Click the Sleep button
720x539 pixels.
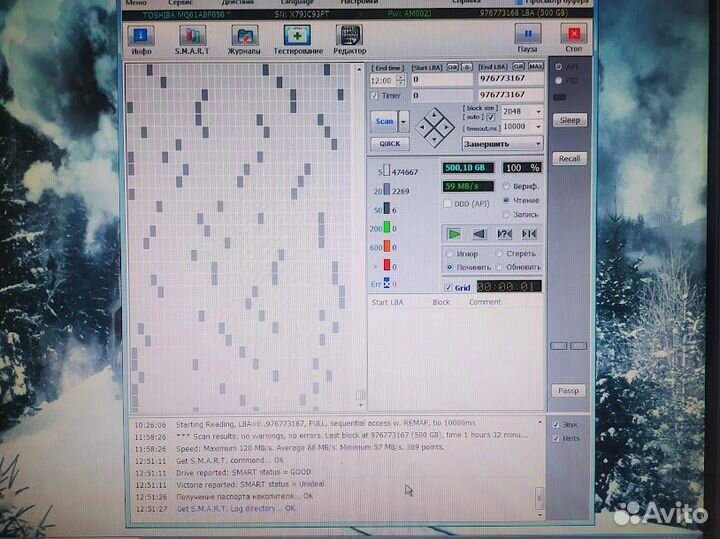coord(569,120)
